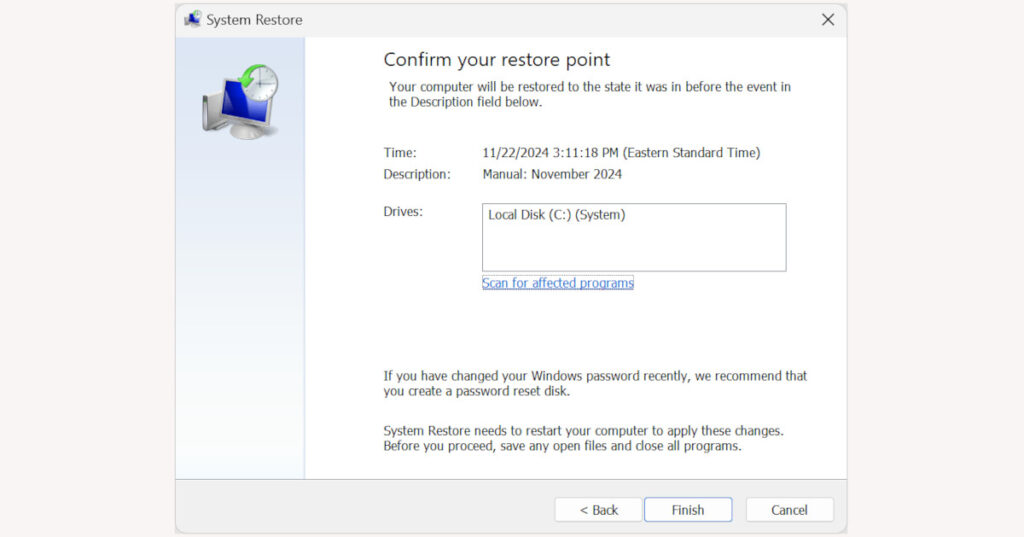The image size is (1024, 537).
Task: Click the Manual: November 2024 description value
Action: [552, 174]
